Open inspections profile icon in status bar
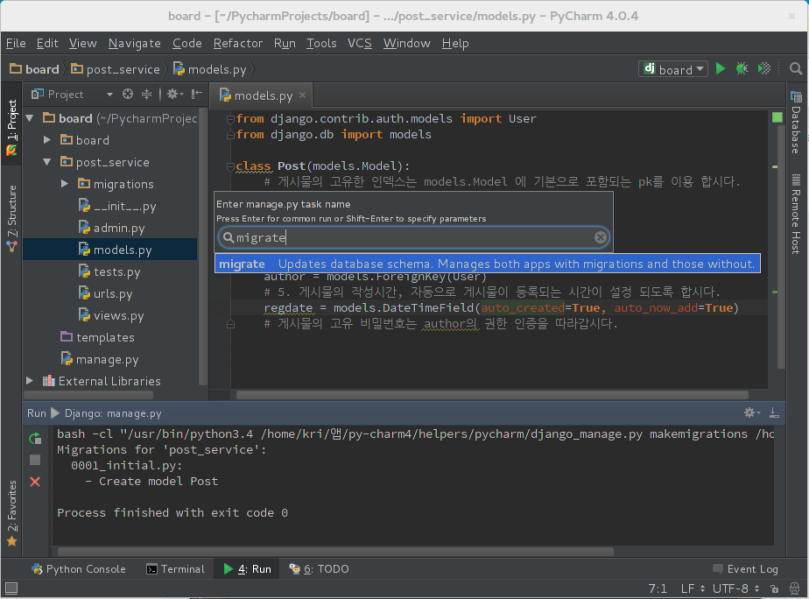This screenshot has width=809, height=599. 795,589
